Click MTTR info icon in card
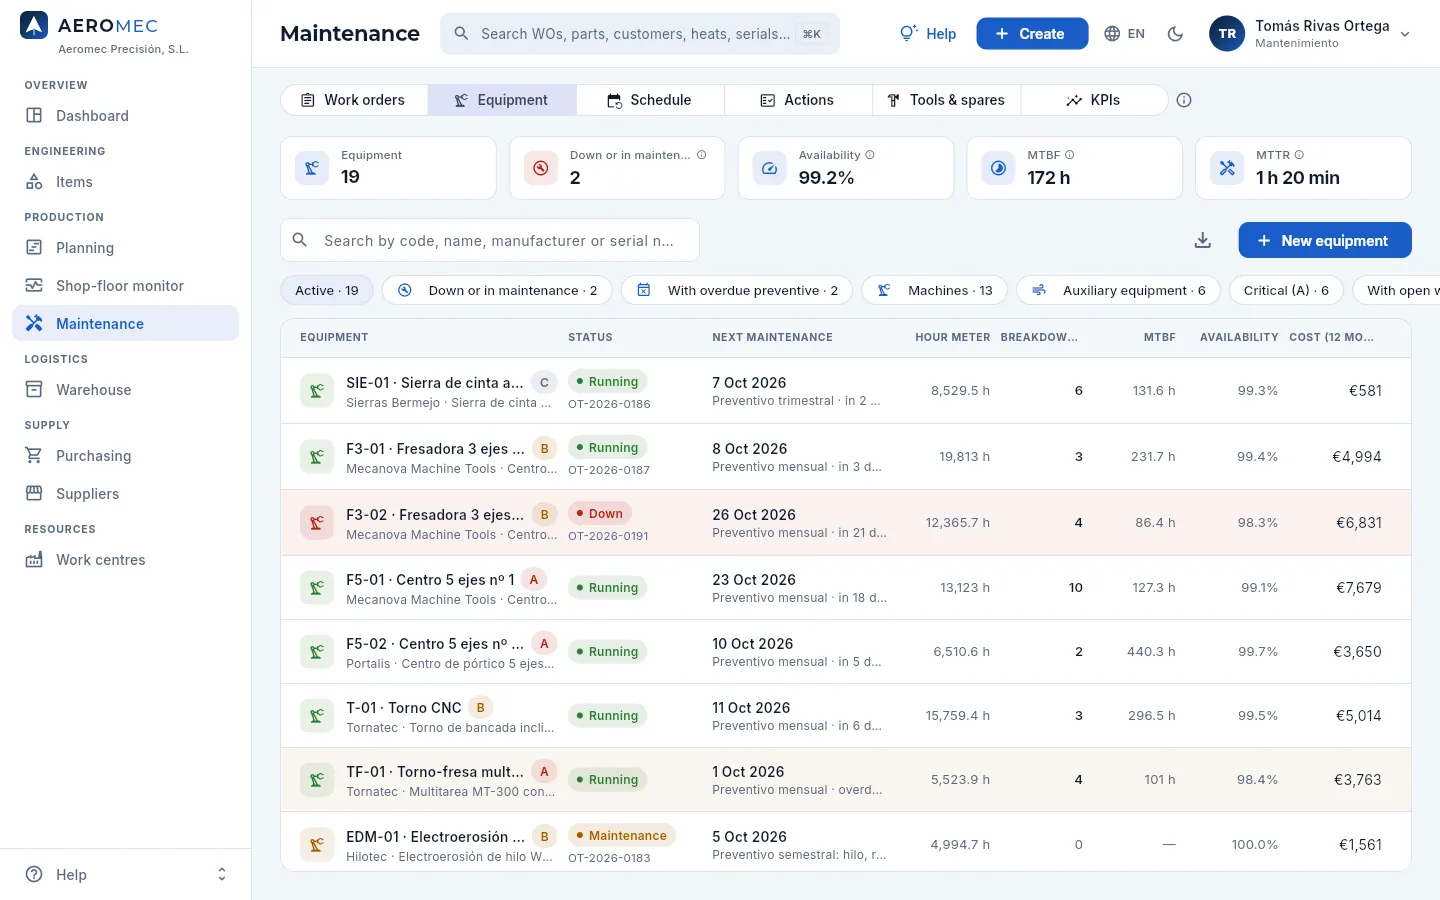Viewport: 1440px width, 900px height. pos(1299,155)
